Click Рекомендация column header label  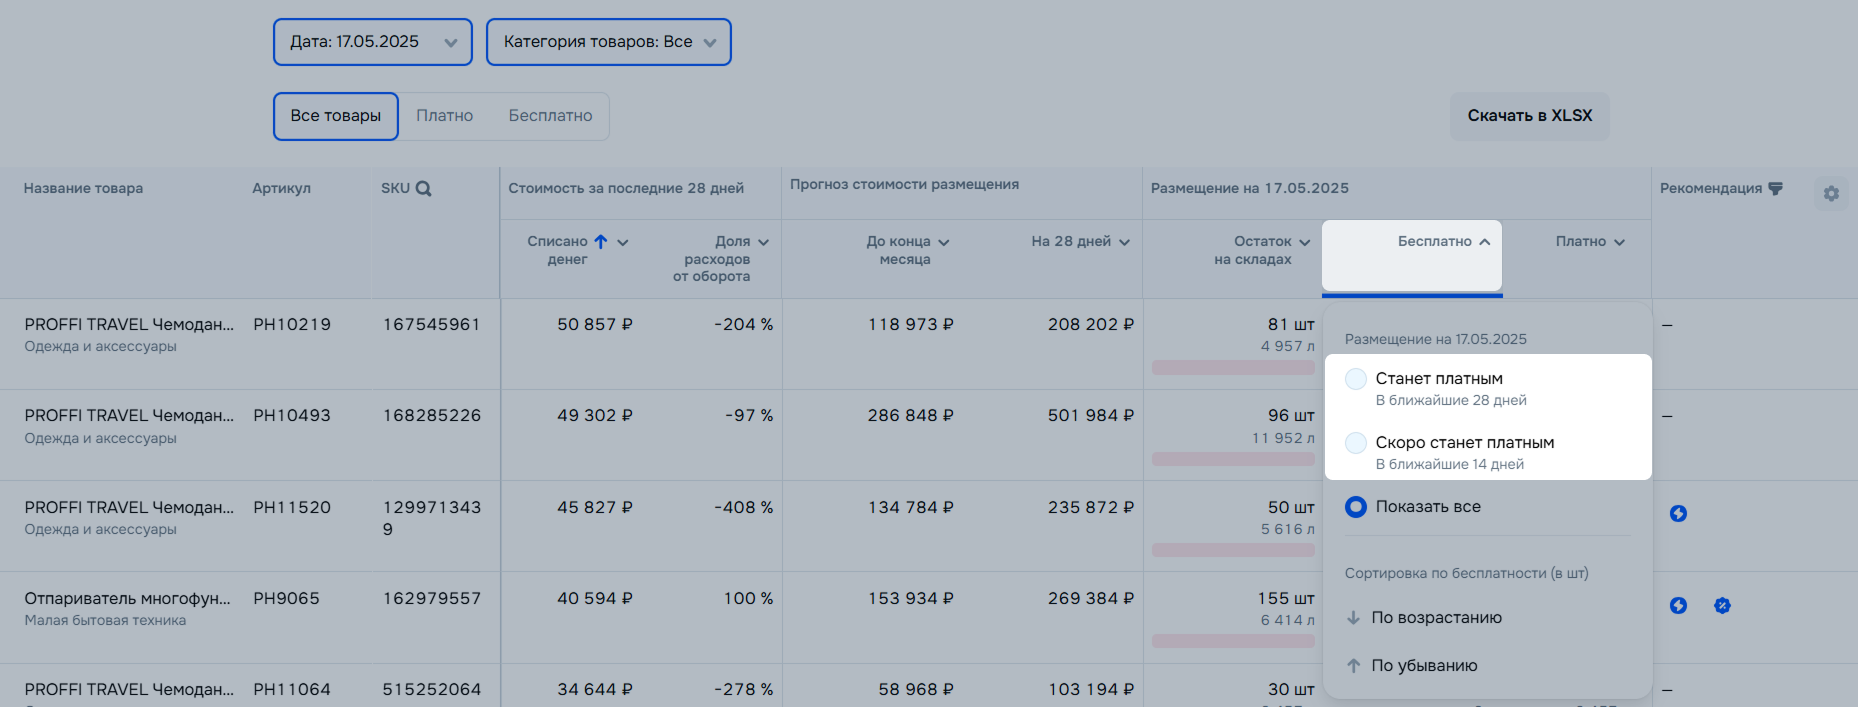1711,188
